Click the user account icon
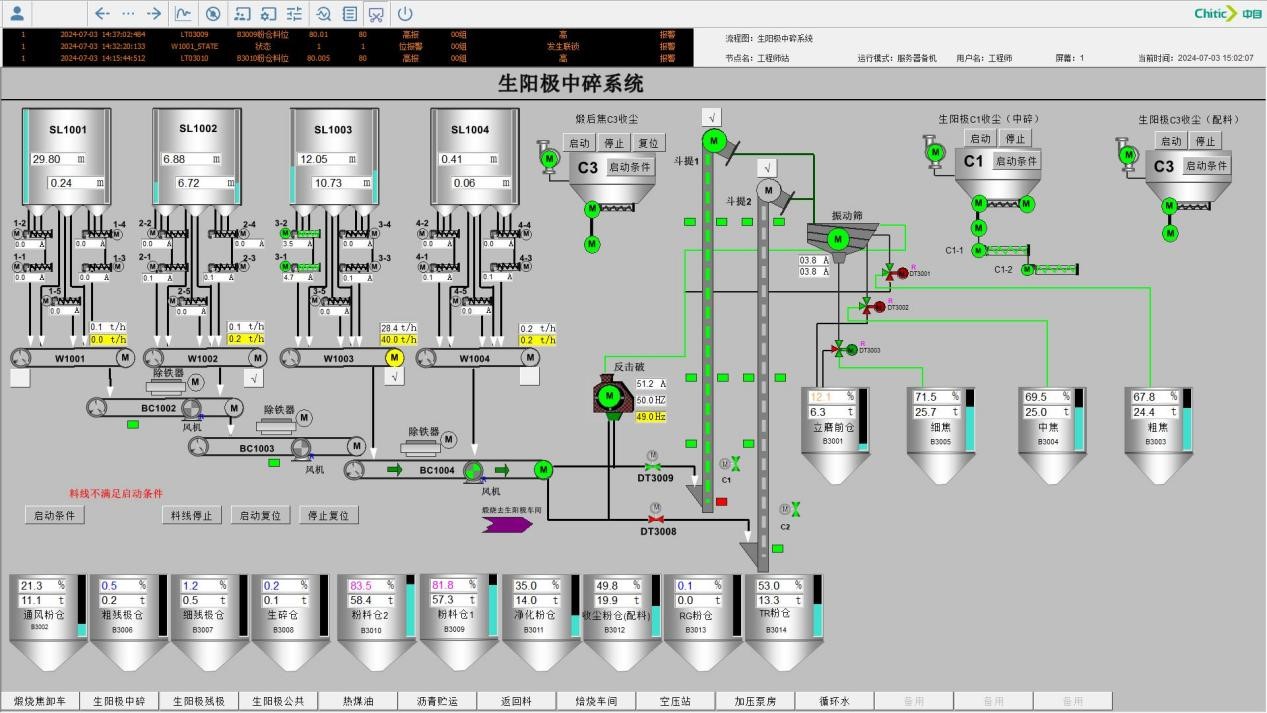This screenshot has height=713, width=1267. pos(17,13)
